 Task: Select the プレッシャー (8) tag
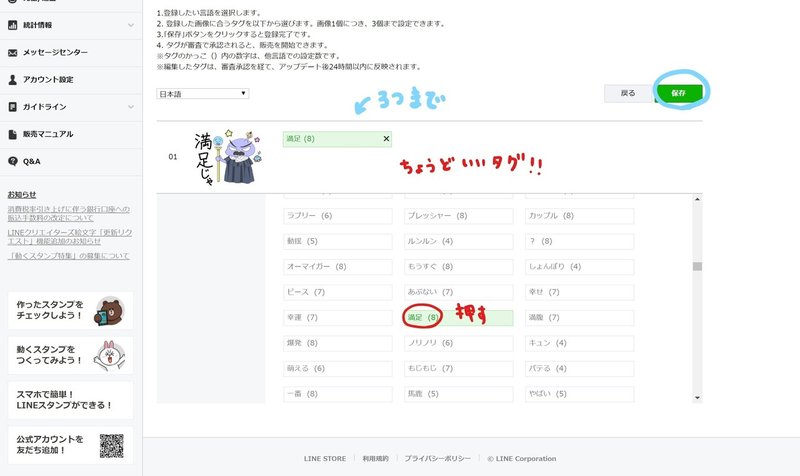459,216
